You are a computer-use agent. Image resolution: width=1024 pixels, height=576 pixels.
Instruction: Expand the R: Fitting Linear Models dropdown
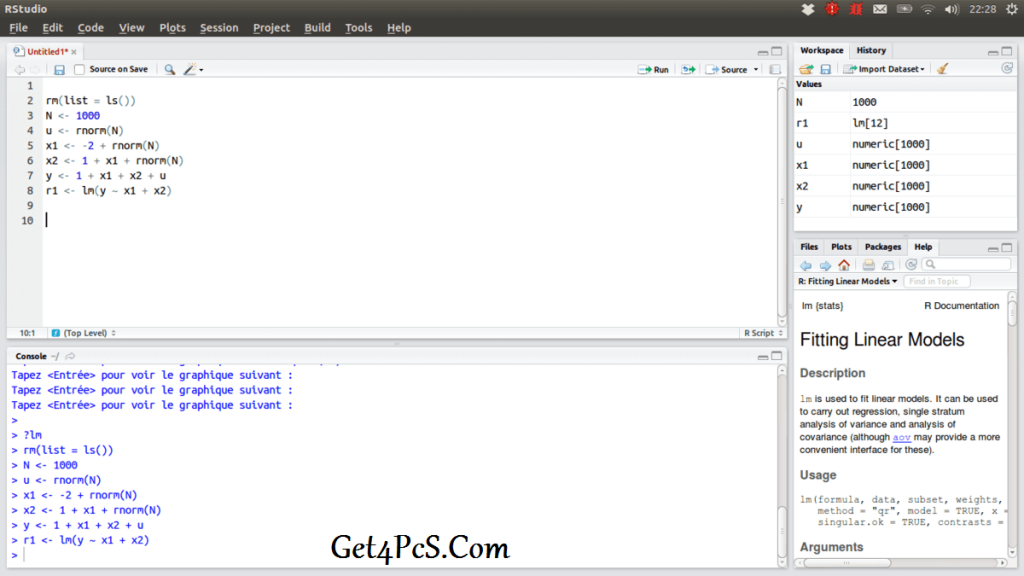[848, 282]
